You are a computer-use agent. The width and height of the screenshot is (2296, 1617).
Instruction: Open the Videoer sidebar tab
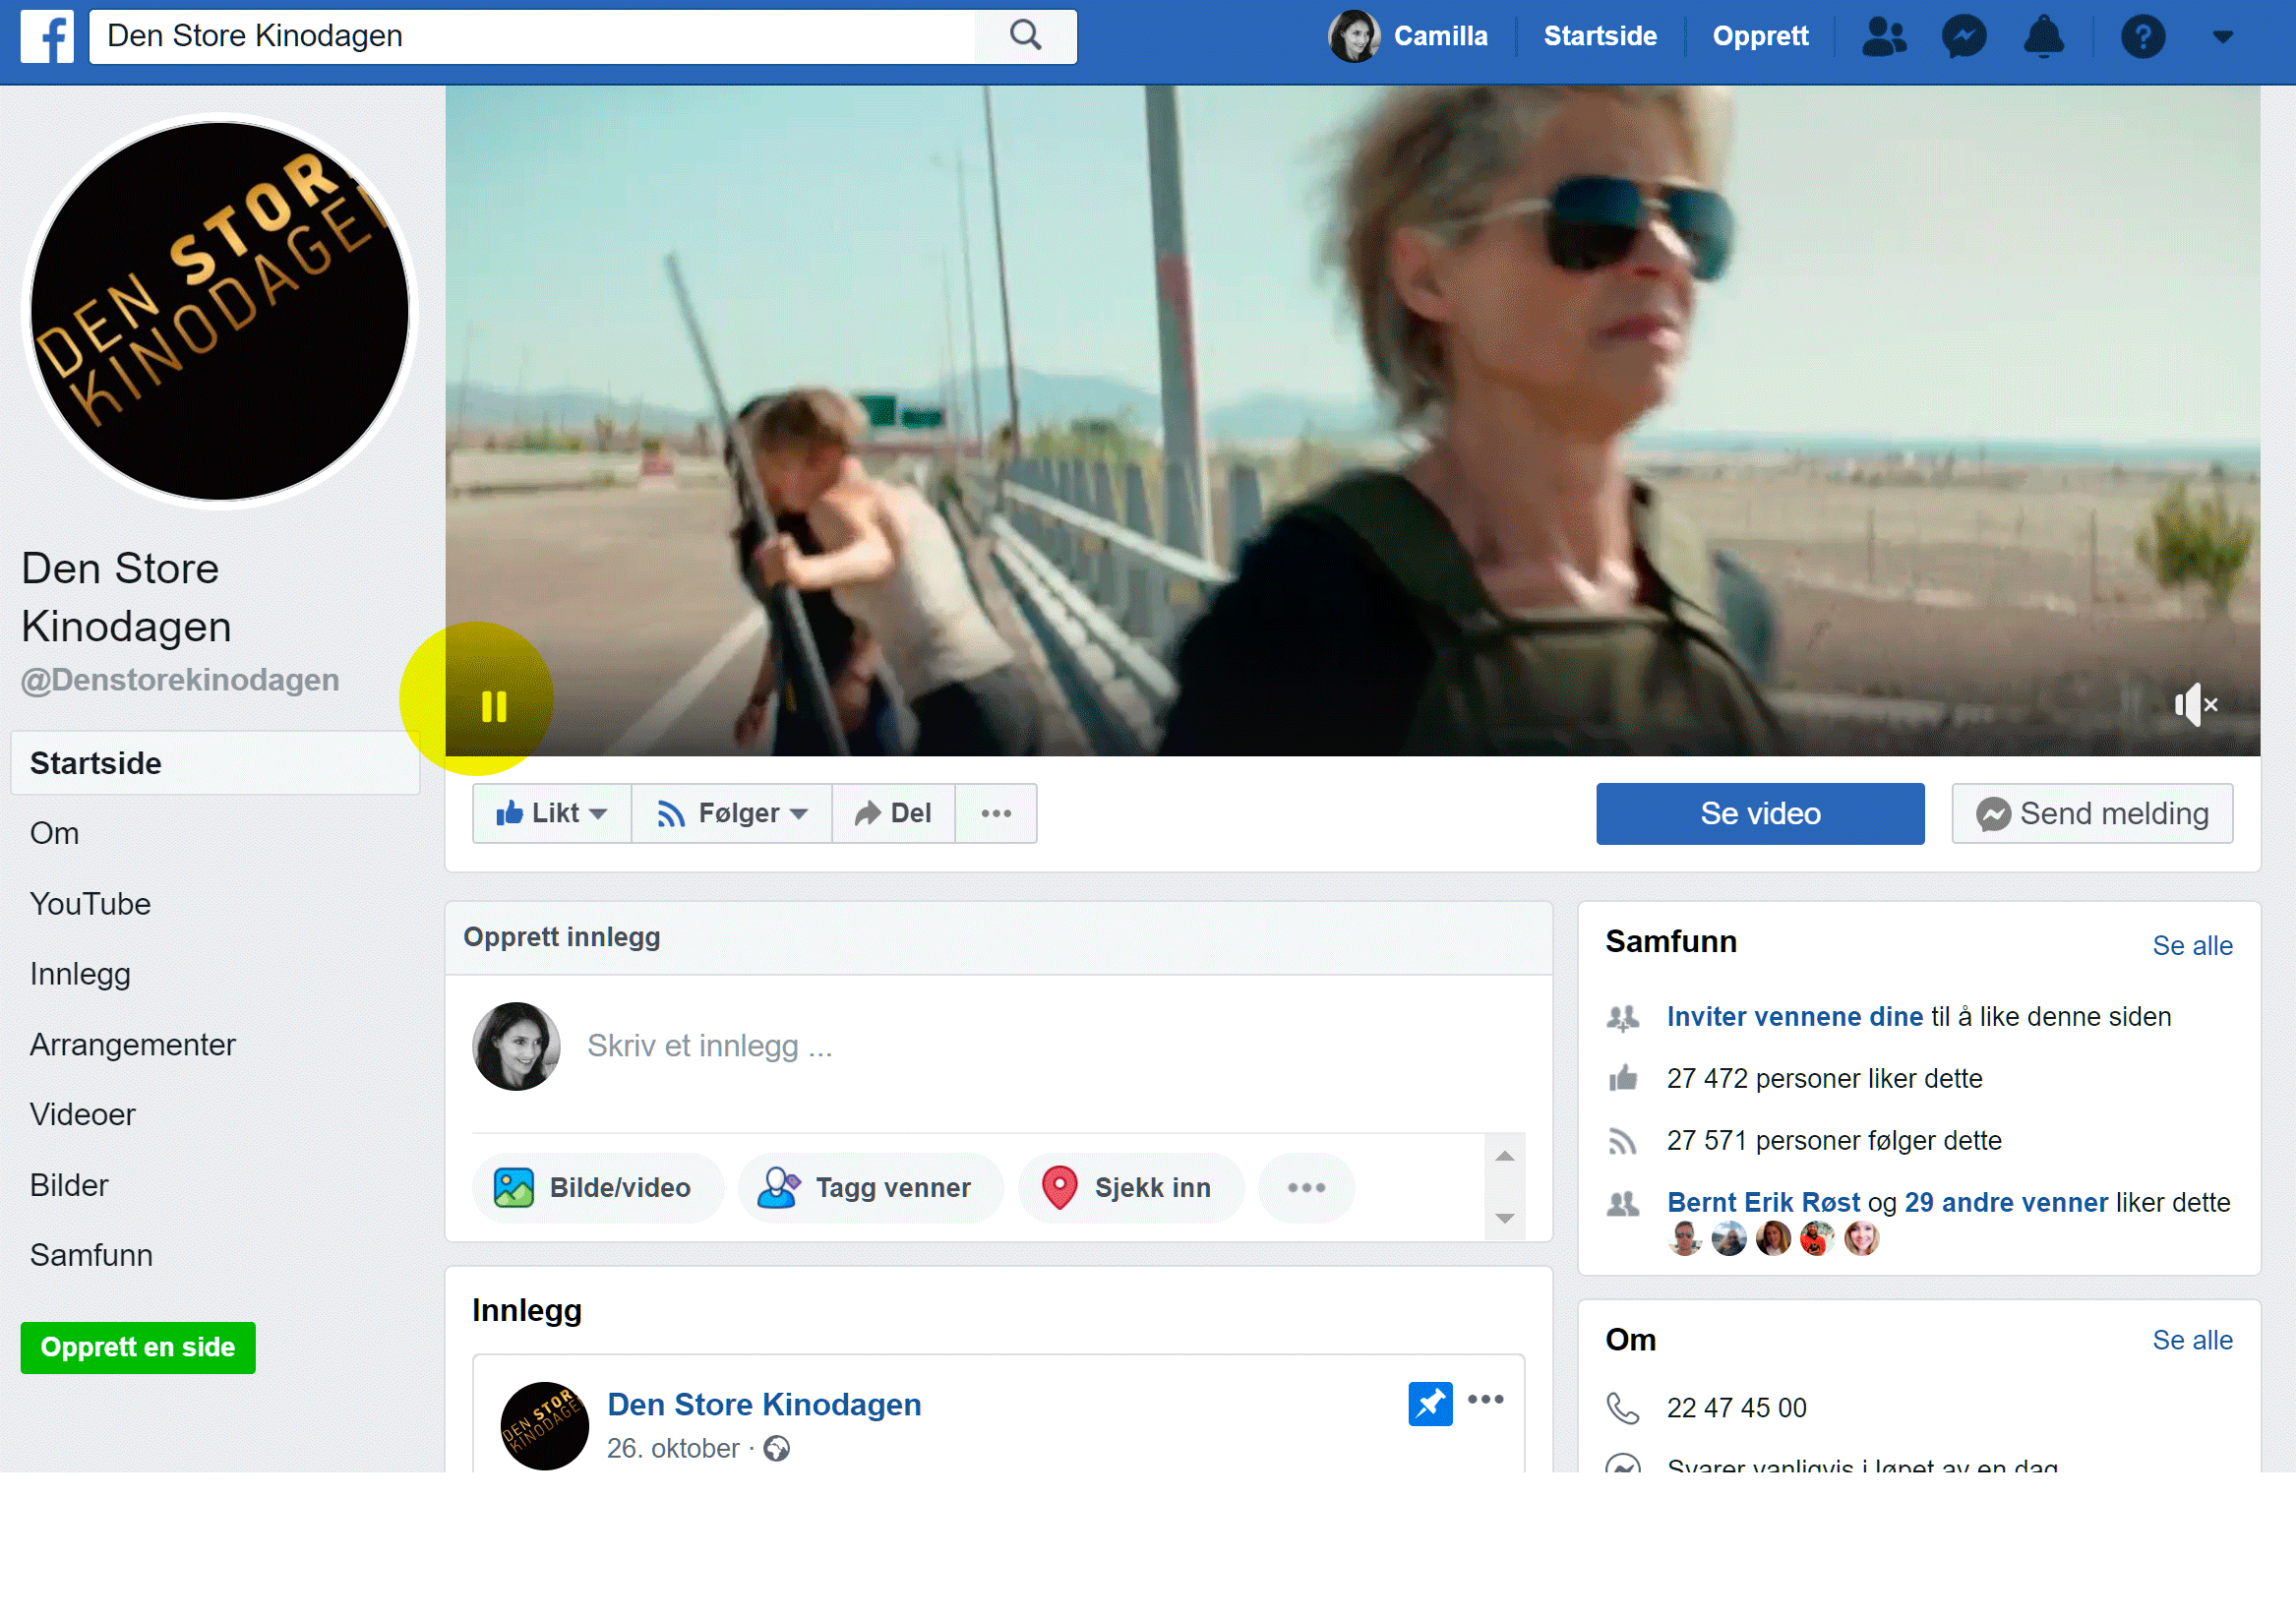[82, 1114]
